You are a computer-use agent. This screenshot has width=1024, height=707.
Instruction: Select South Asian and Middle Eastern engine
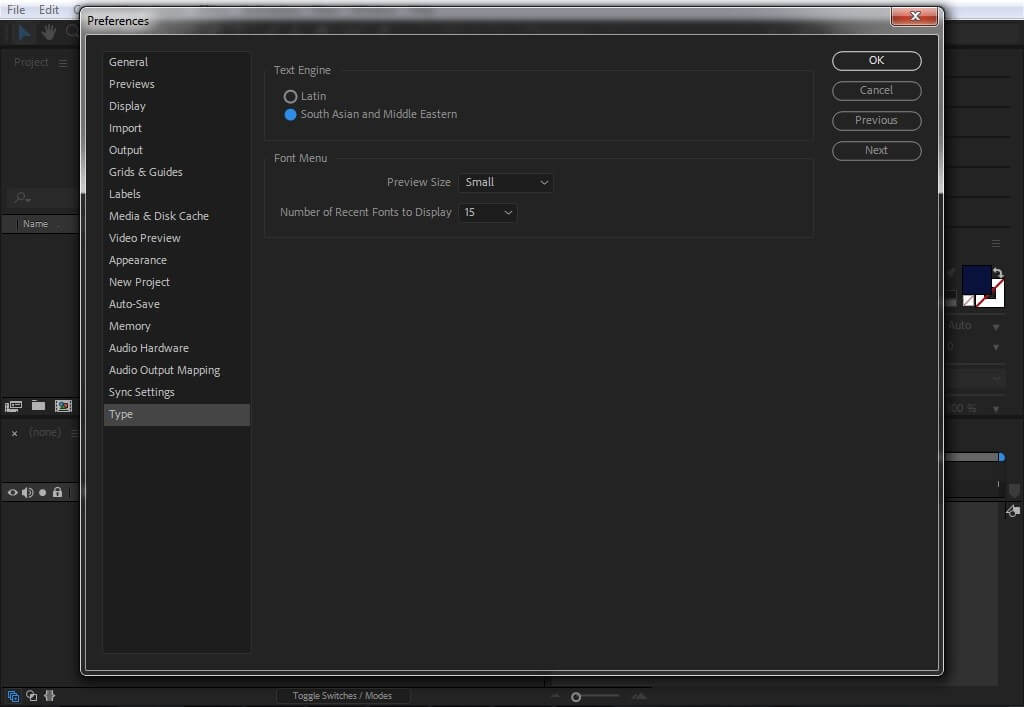pyautogui.click(x=290, y=114)
